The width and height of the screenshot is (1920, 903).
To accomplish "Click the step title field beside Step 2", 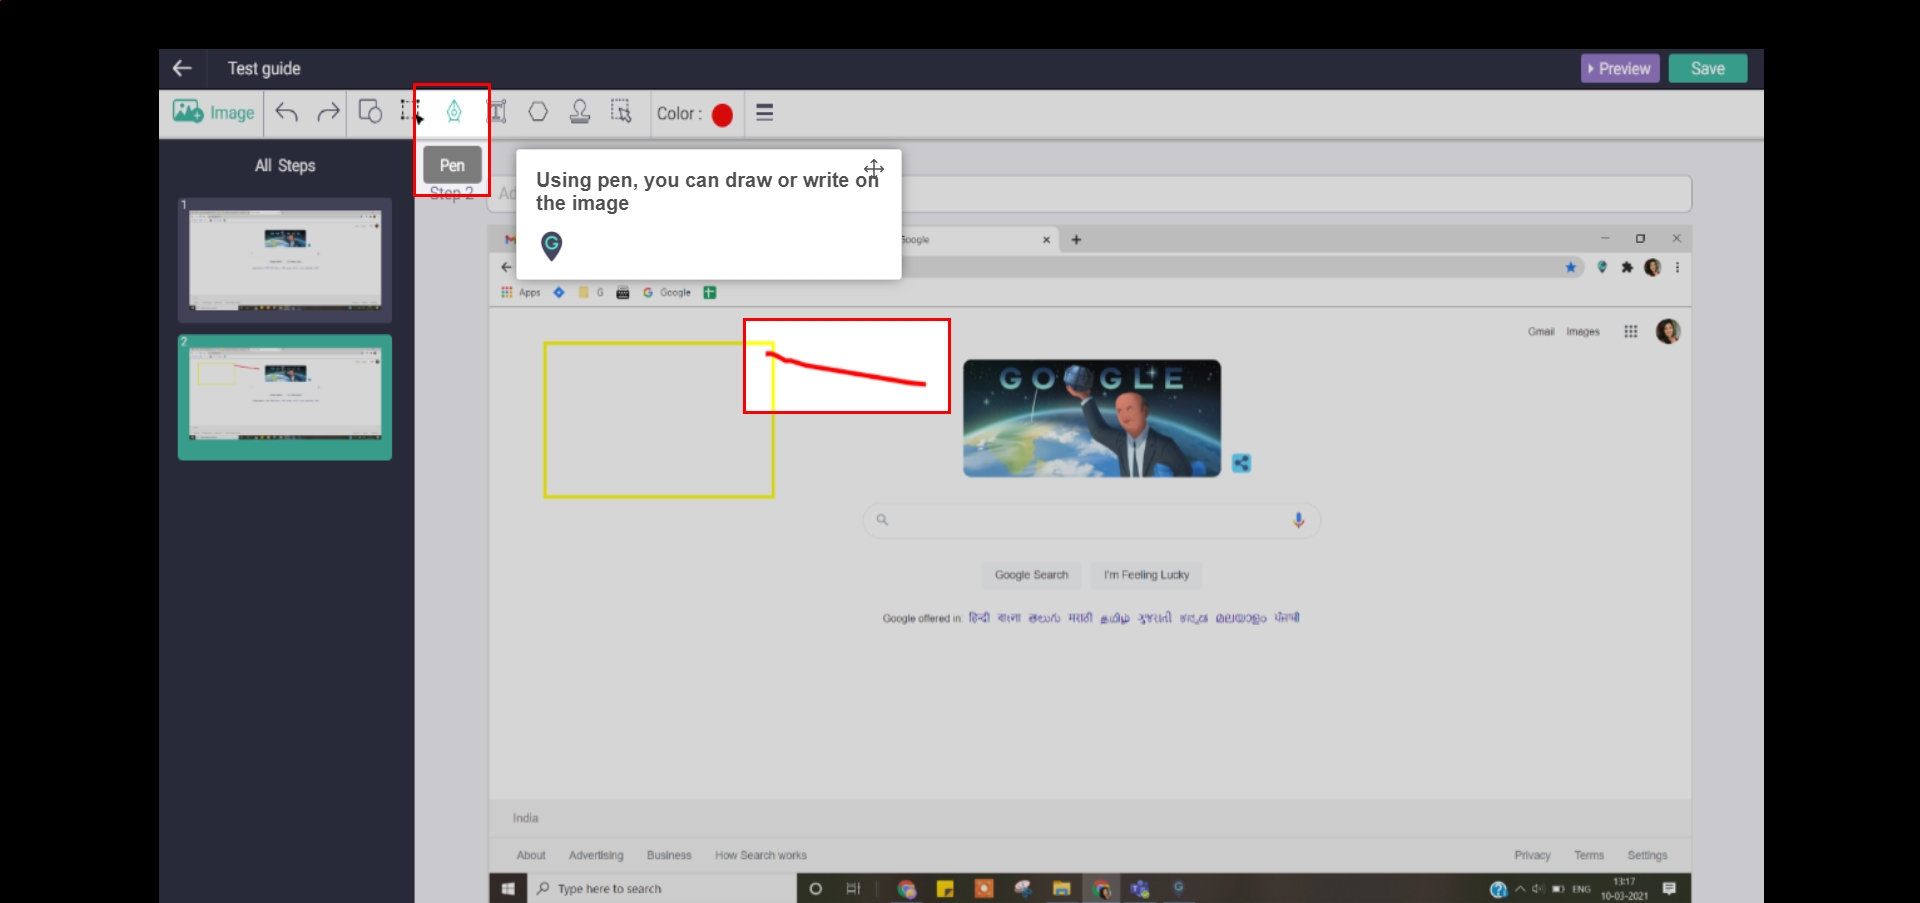I will click(1090, 194).
